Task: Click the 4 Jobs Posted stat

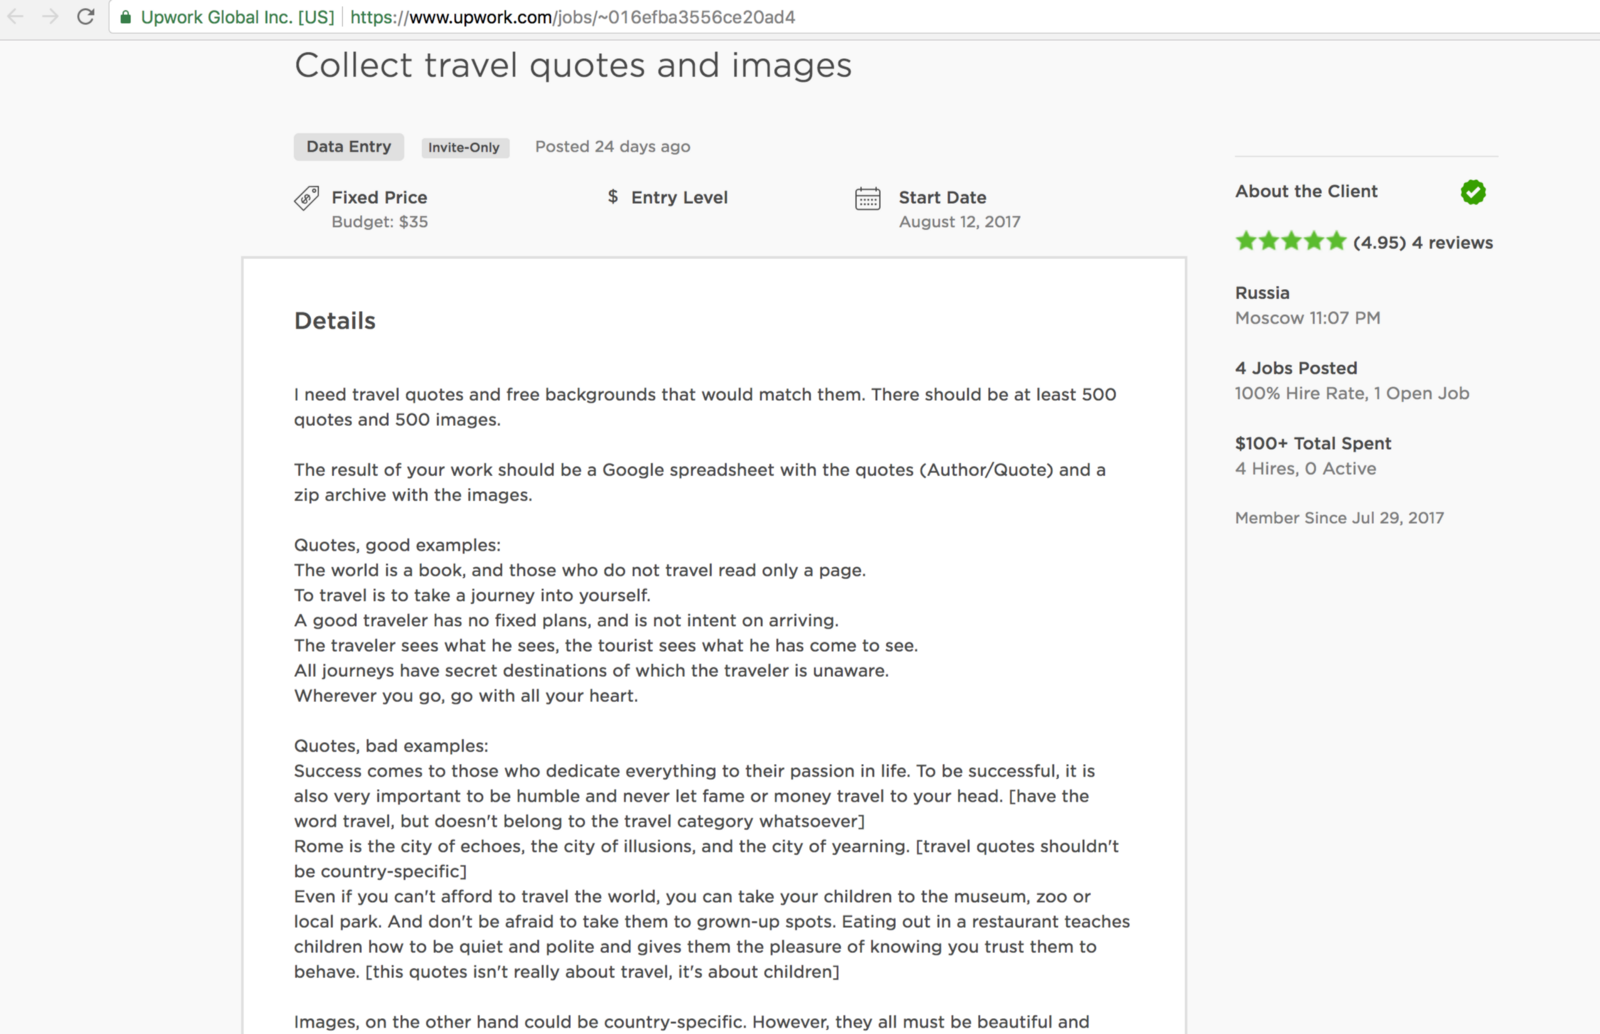Action: point(1296,368)
